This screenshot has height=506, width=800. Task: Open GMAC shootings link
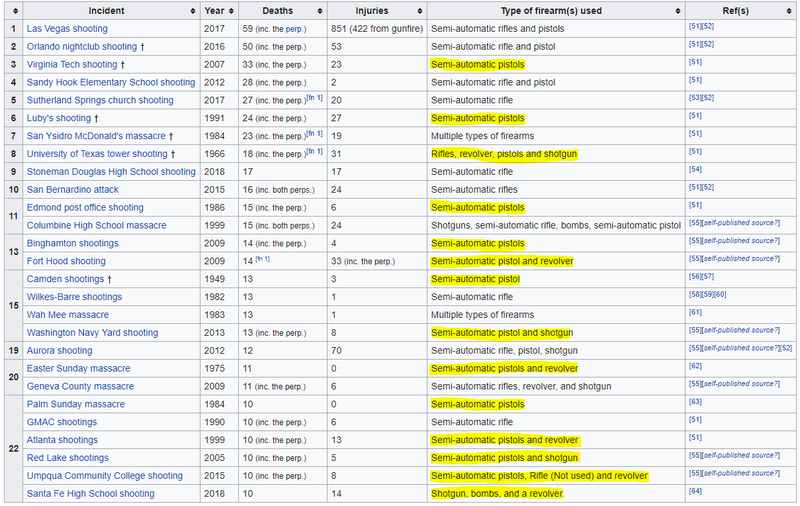click(62, 422)
